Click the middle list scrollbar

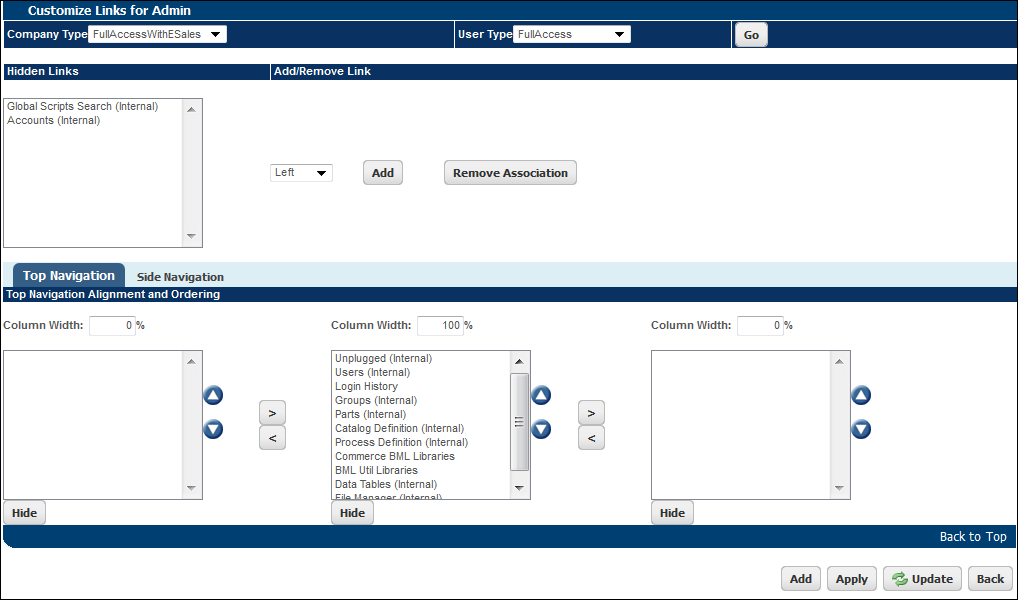(519, 420)
